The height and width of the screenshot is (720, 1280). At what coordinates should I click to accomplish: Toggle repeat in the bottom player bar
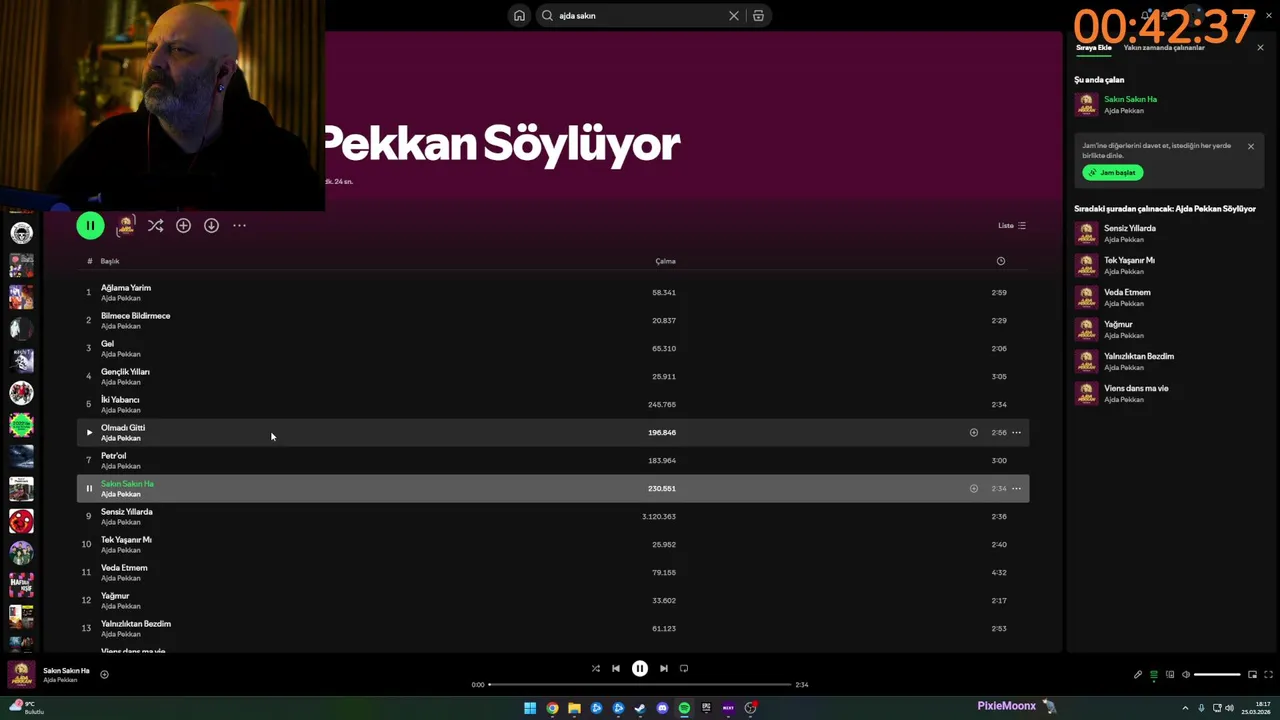pos(684,669)
